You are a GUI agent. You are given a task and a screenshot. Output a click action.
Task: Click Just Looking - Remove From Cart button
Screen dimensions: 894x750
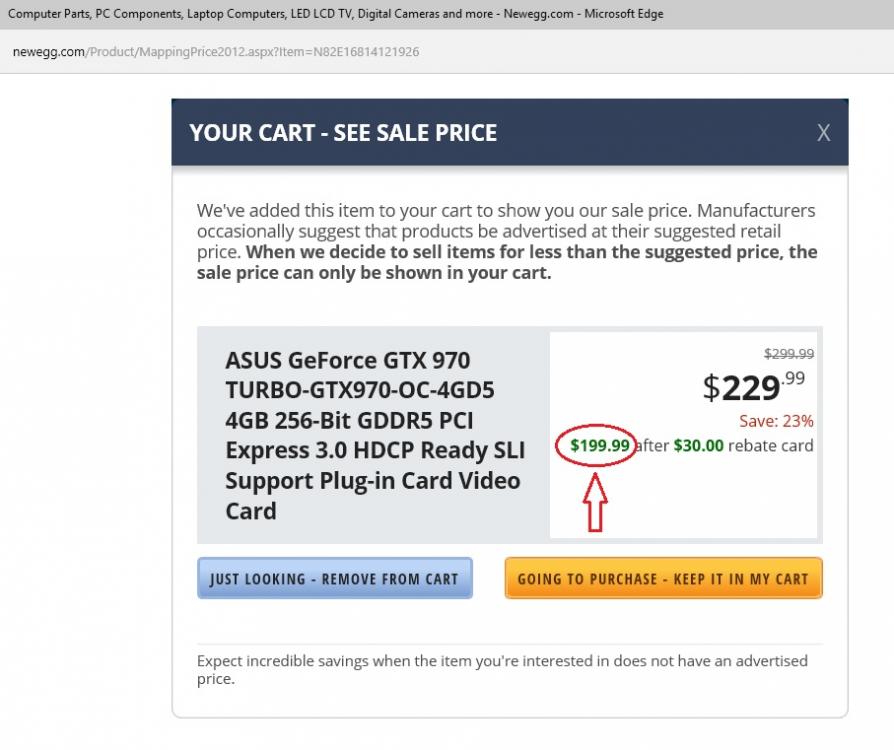[x=335, y=578]
